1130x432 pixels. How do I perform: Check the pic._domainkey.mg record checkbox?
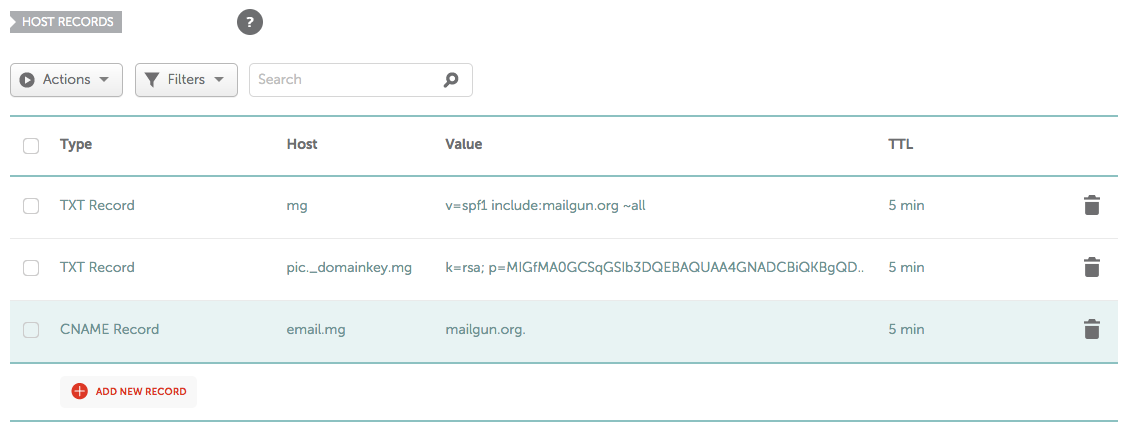pyautogui.click(x=31, y=268)
